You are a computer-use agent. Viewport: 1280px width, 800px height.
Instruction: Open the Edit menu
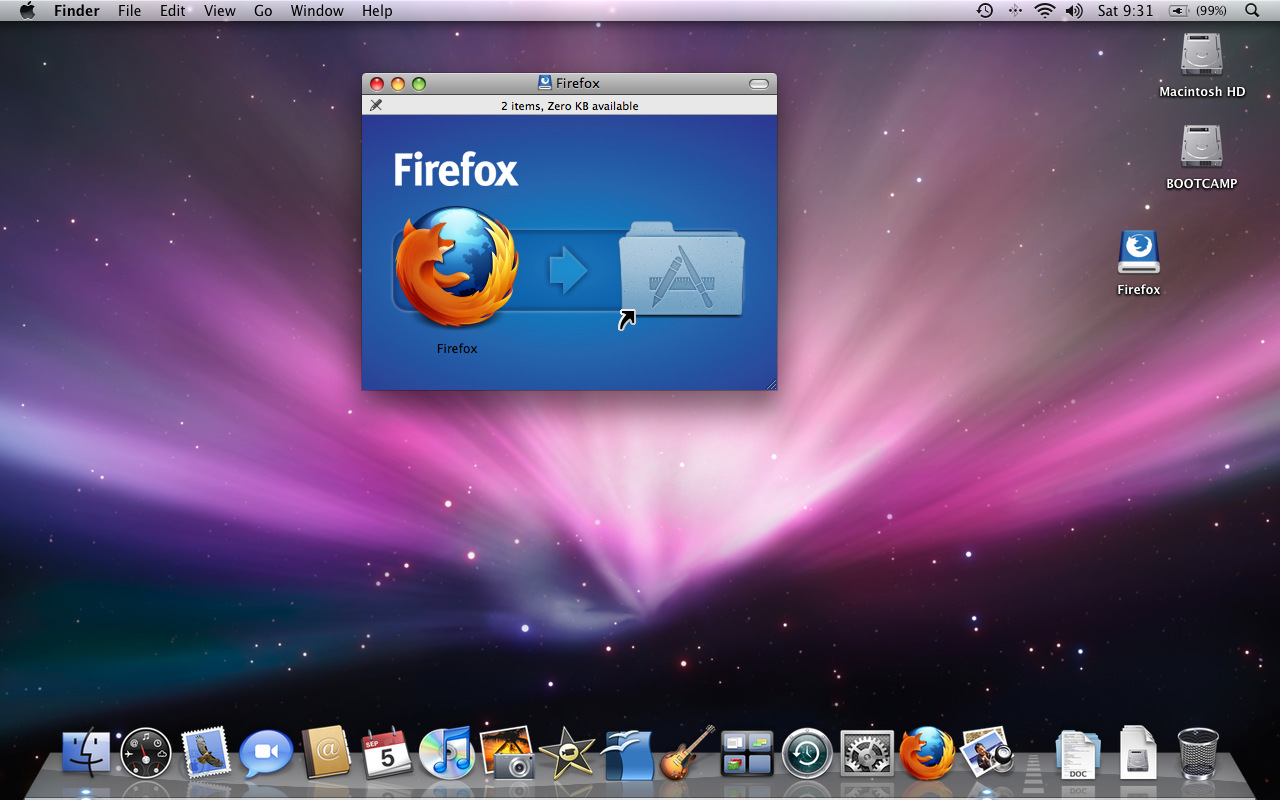[x=172, y=11]
